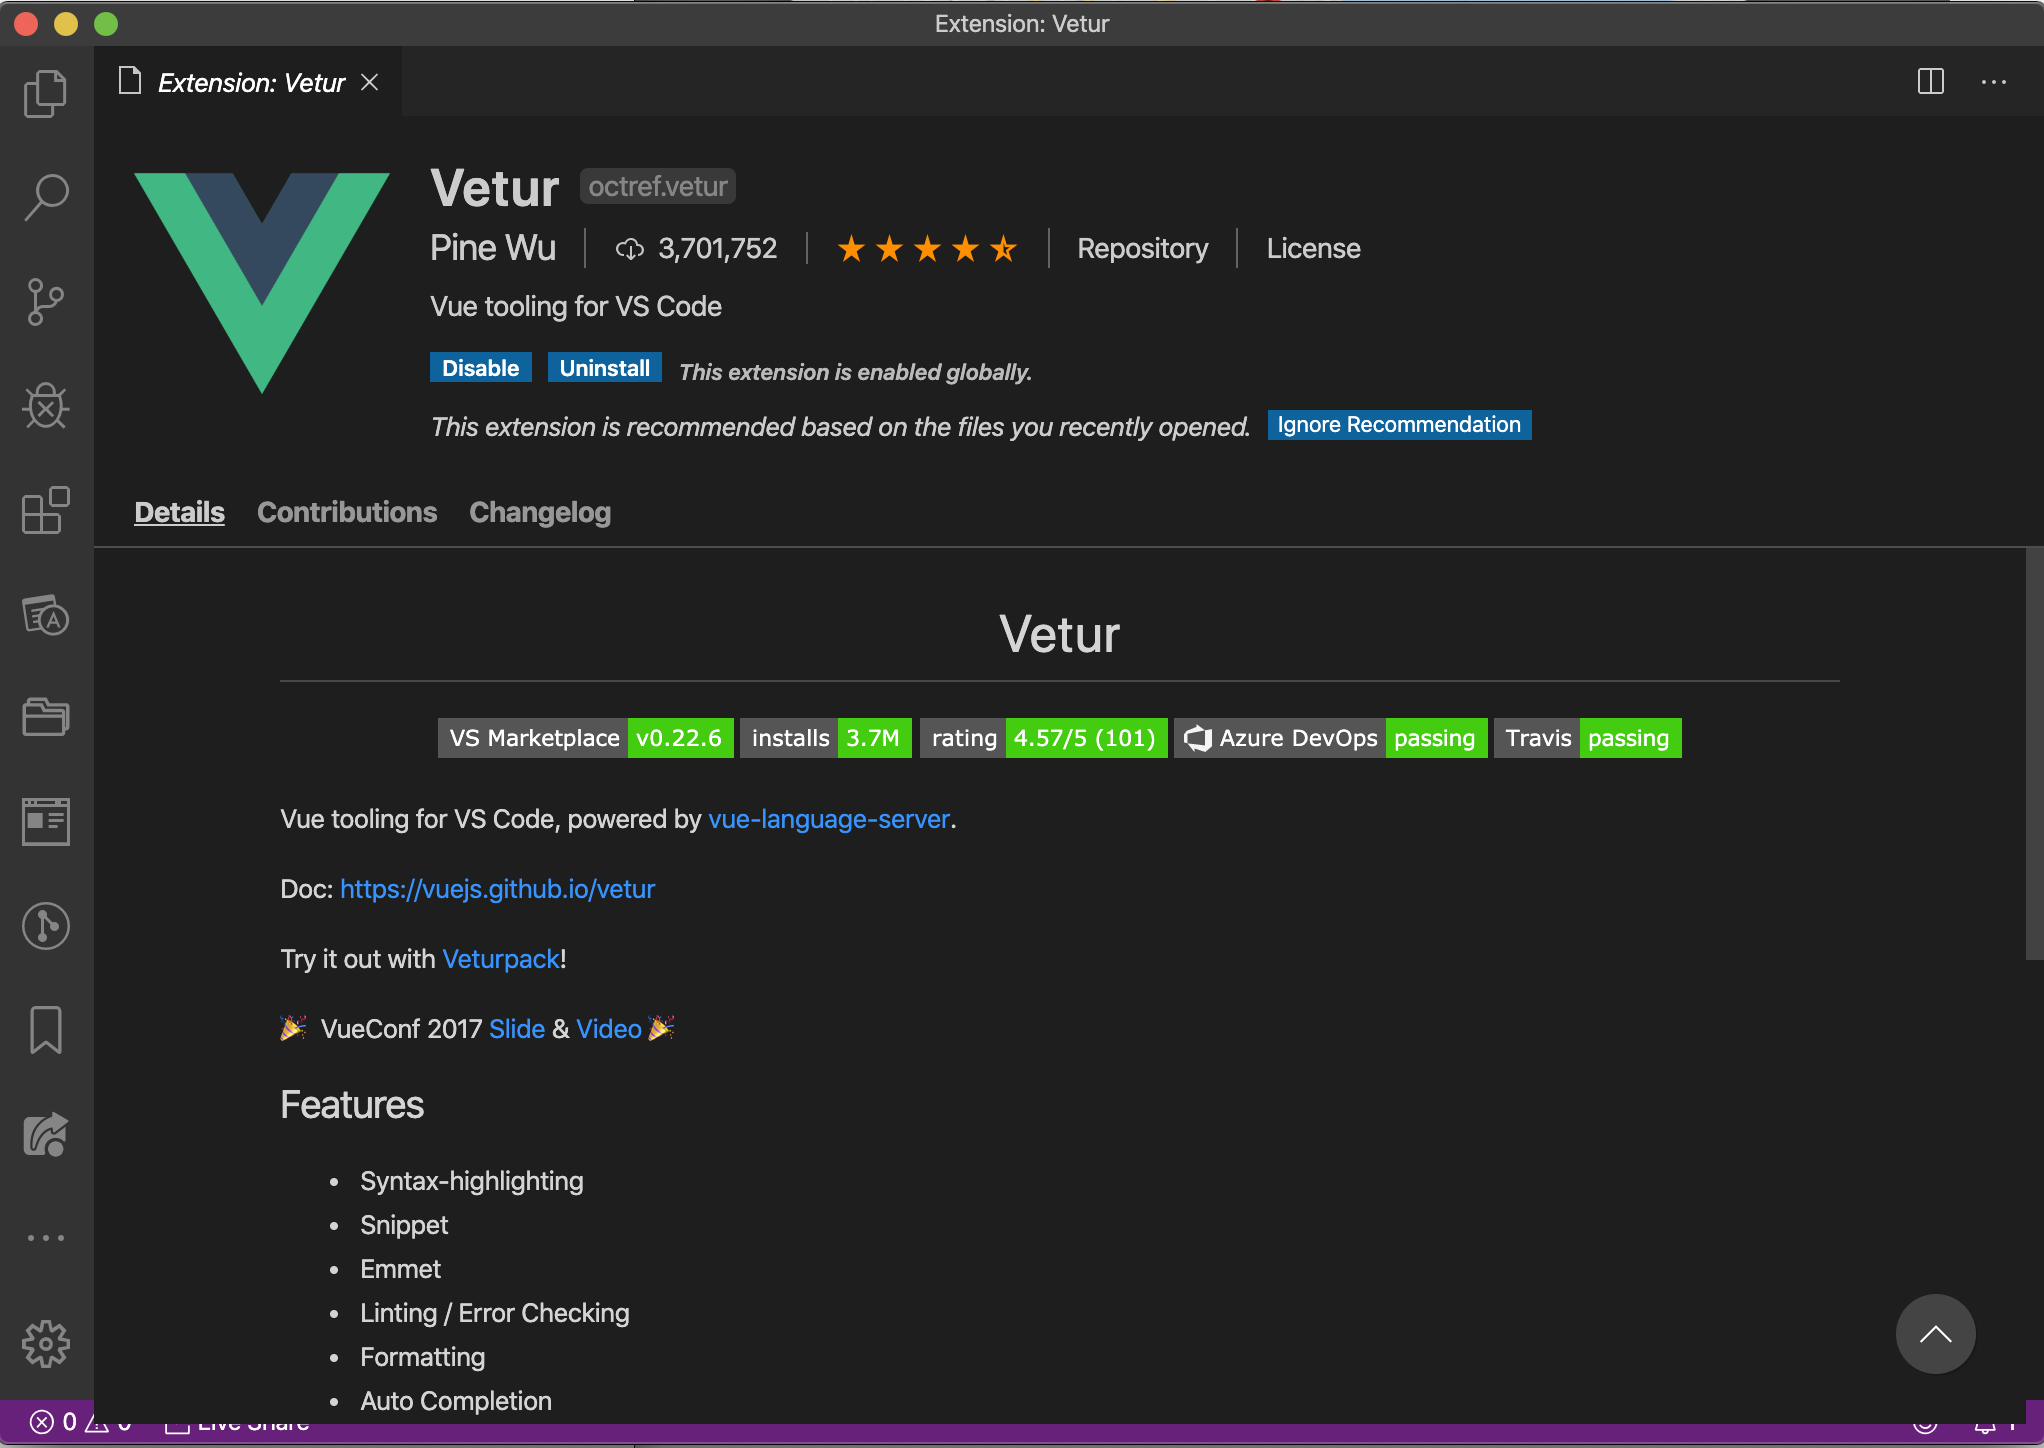Open the Explorer sidebar
The image size is (2044, 1448).
46,93
